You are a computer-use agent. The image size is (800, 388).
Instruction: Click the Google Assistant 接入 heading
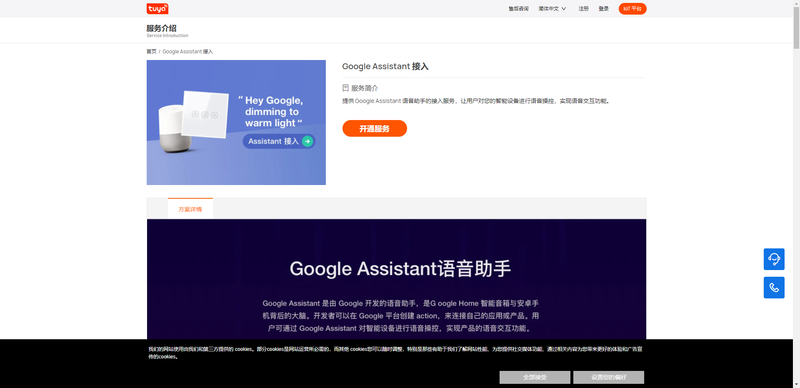pos(385,66)
